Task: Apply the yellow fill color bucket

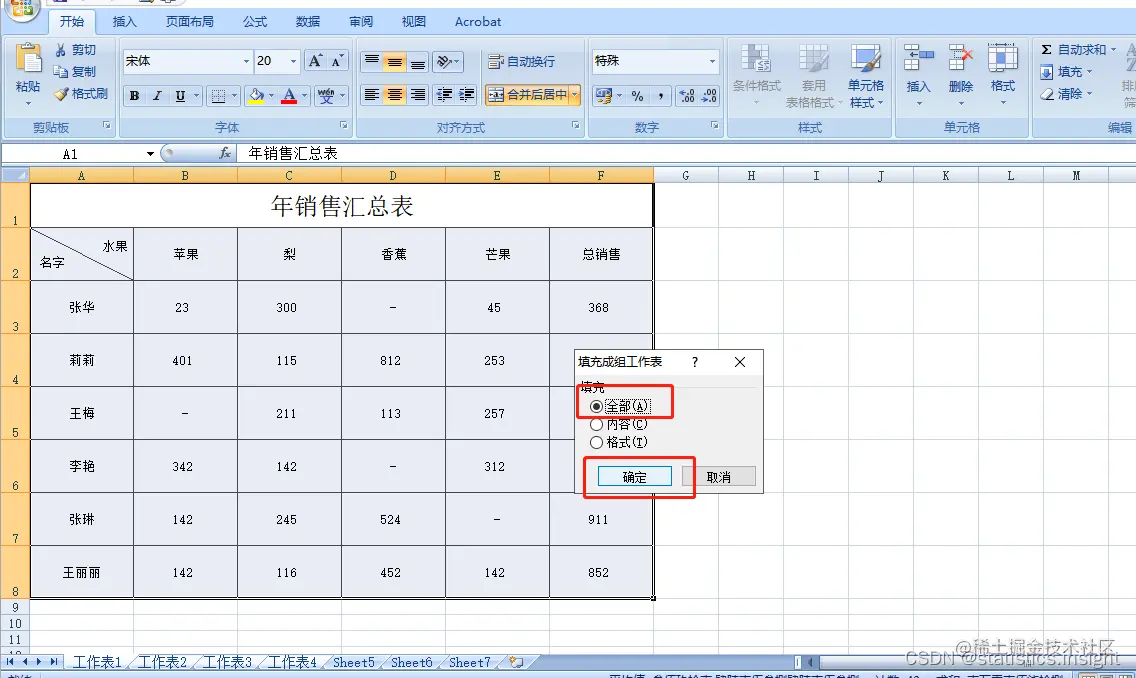Action: tap(256, 96)
